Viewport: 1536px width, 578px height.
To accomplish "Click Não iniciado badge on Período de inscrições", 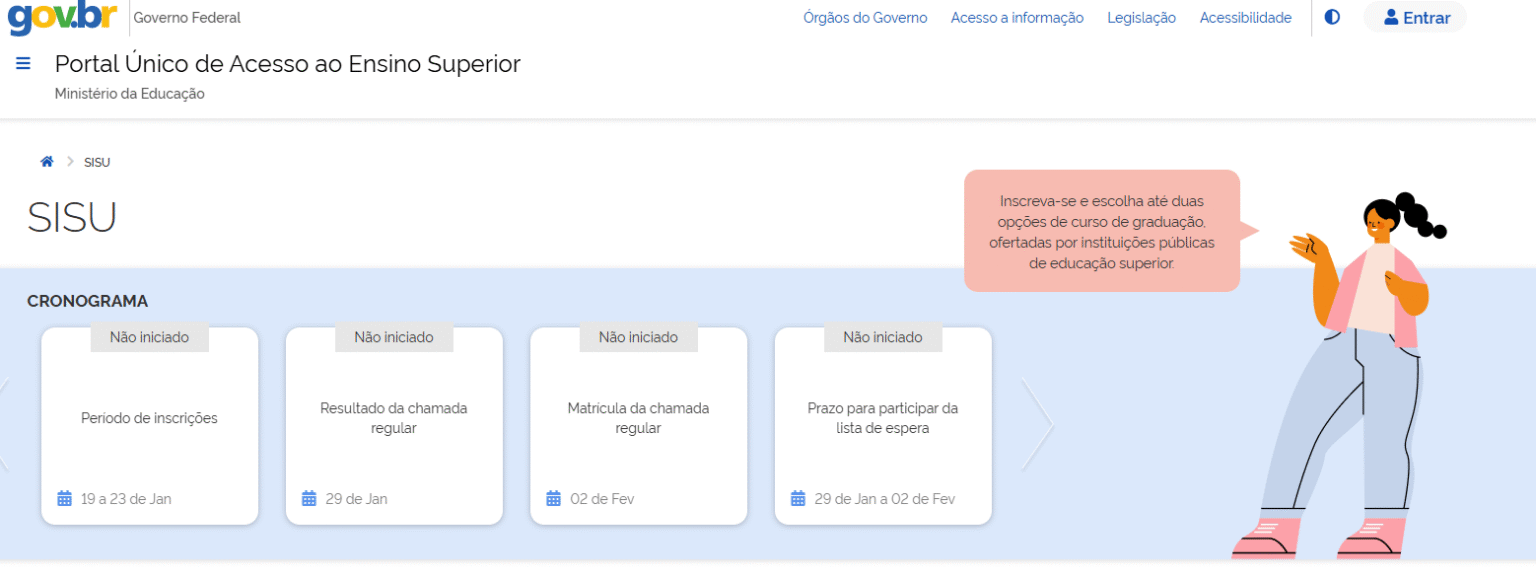I will tap(150, 338).
